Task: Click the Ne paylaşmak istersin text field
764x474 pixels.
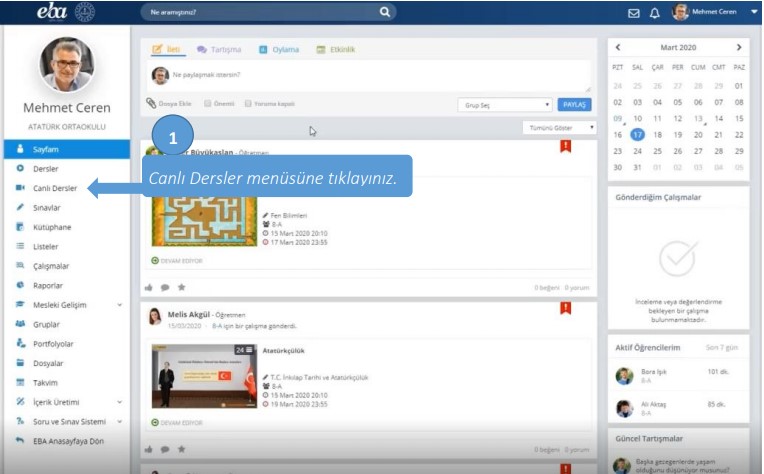Action: (370, 75)
